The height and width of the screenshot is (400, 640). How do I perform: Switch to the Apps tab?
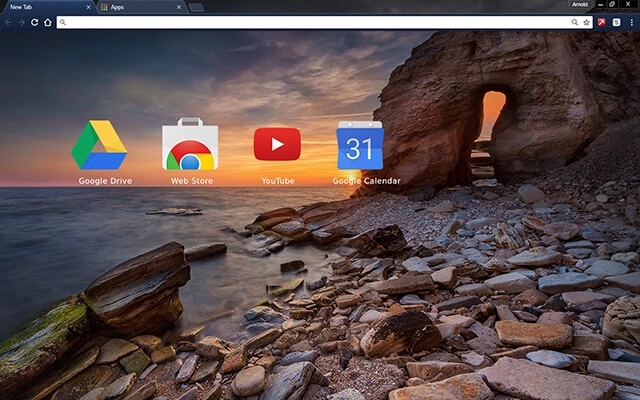point(143,7)
